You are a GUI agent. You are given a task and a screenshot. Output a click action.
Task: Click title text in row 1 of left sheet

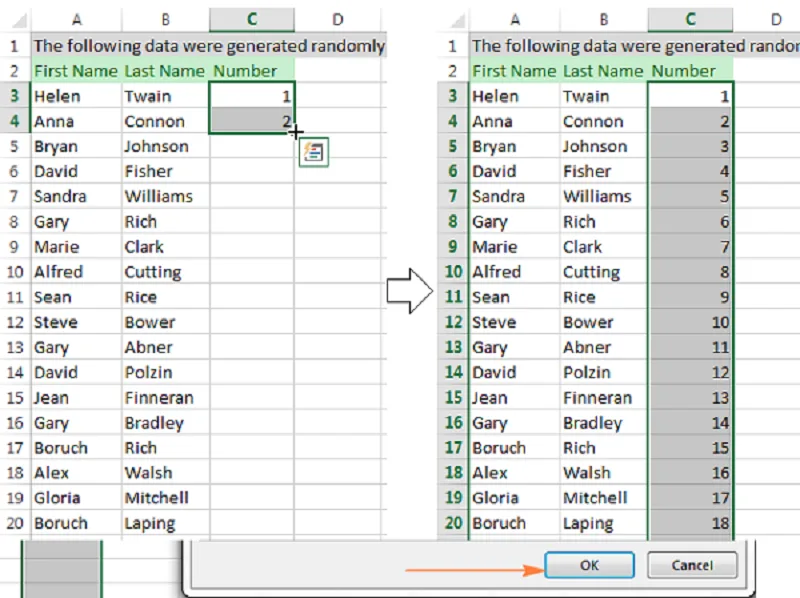click(209, 46)
